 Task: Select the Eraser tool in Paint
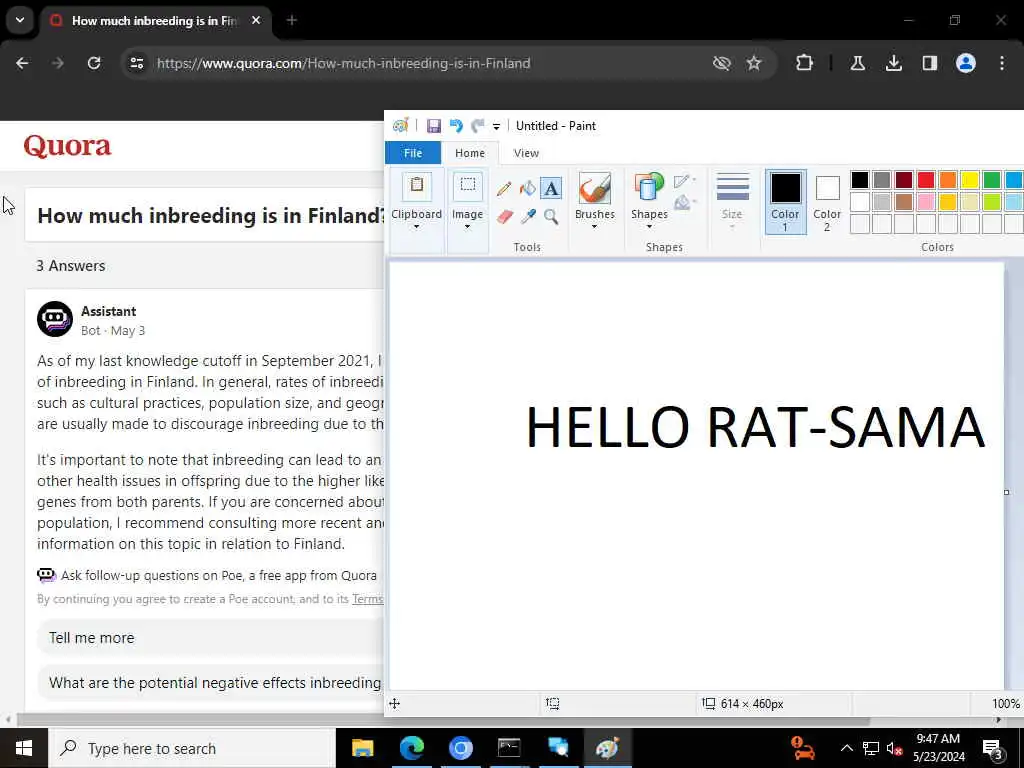[504, 216]
